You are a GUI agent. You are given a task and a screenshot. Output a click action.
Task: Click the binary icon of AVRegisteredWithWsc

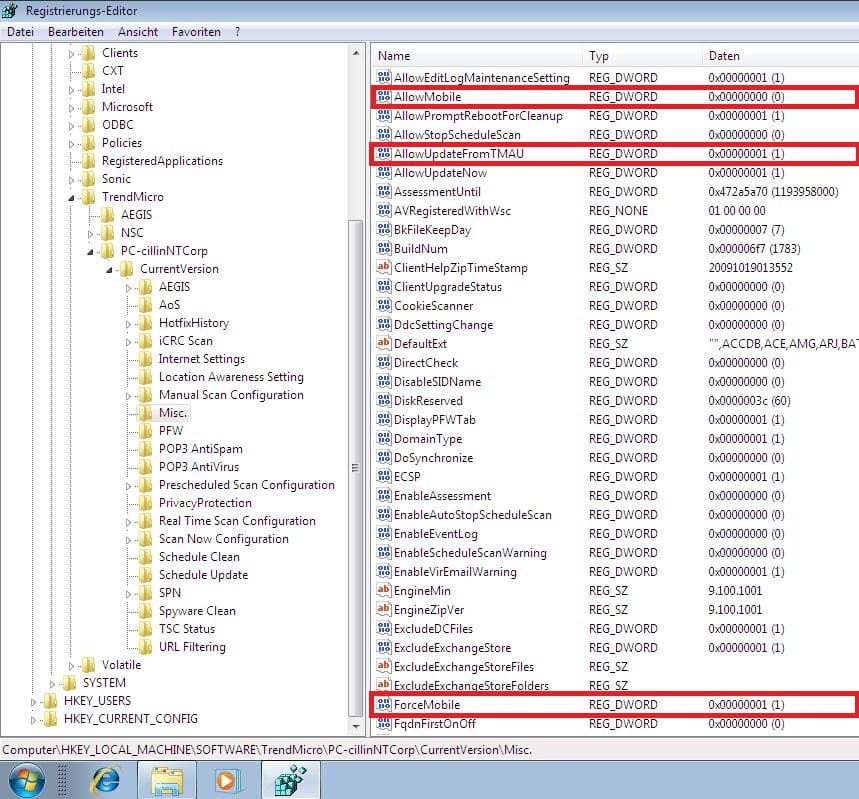[x=384, y=210]
